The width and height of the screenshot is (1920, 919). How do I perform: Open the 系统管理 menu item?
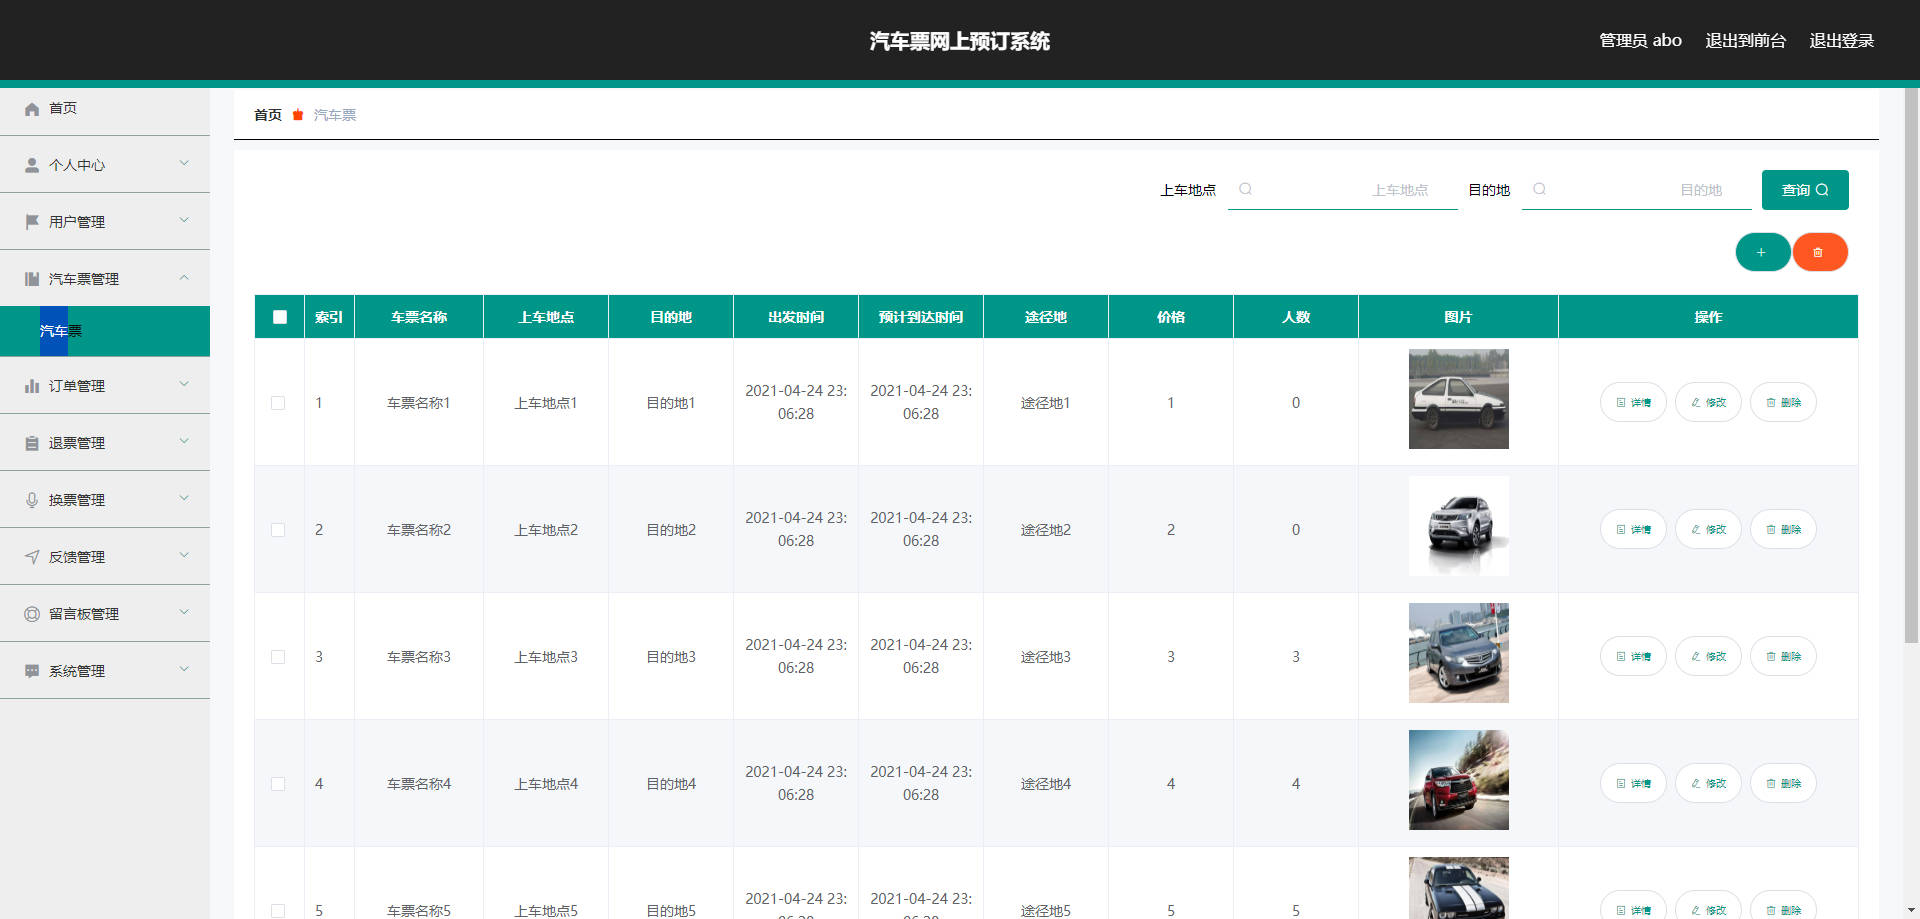pos(105,671)
